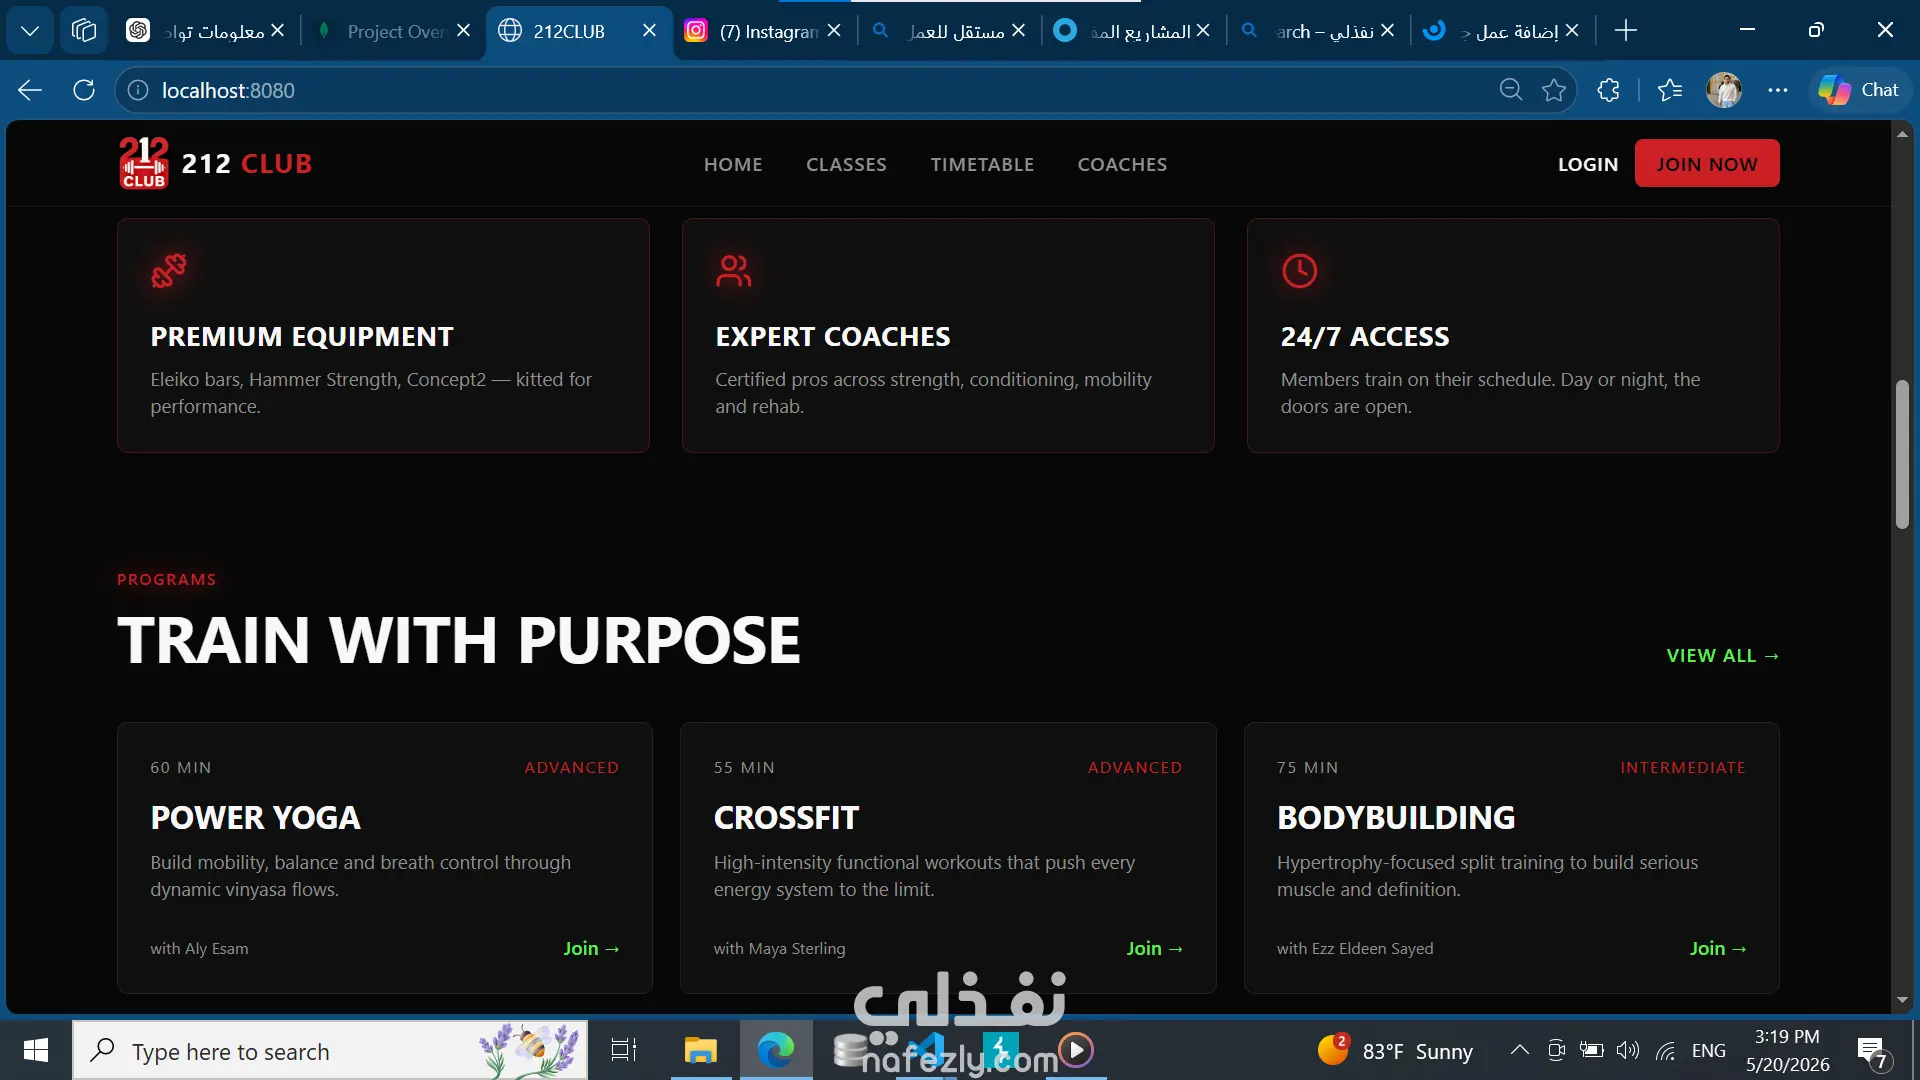This screenshot has height=1080, width=1920.
Task: Open CLASSES in the site navigation
Action: [846, 164]
